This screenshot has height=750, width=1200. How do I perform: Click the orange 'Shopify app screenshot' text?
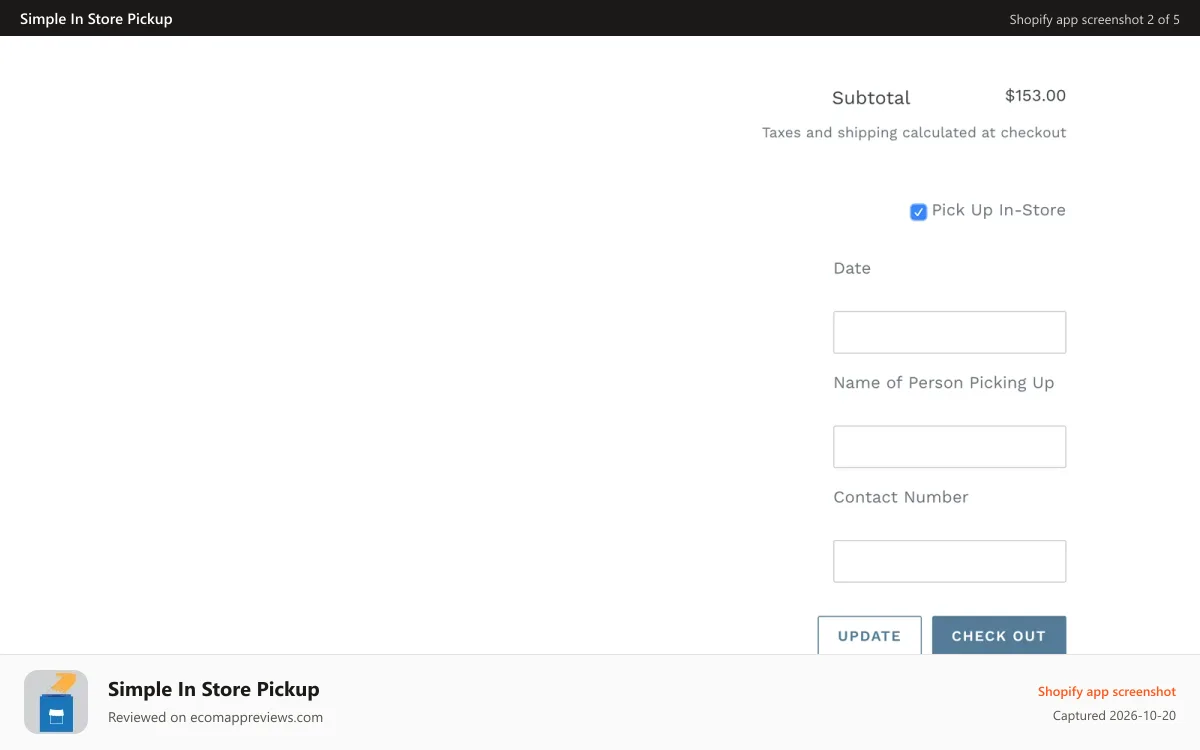pyautogui.click(x=1107, y=692)
